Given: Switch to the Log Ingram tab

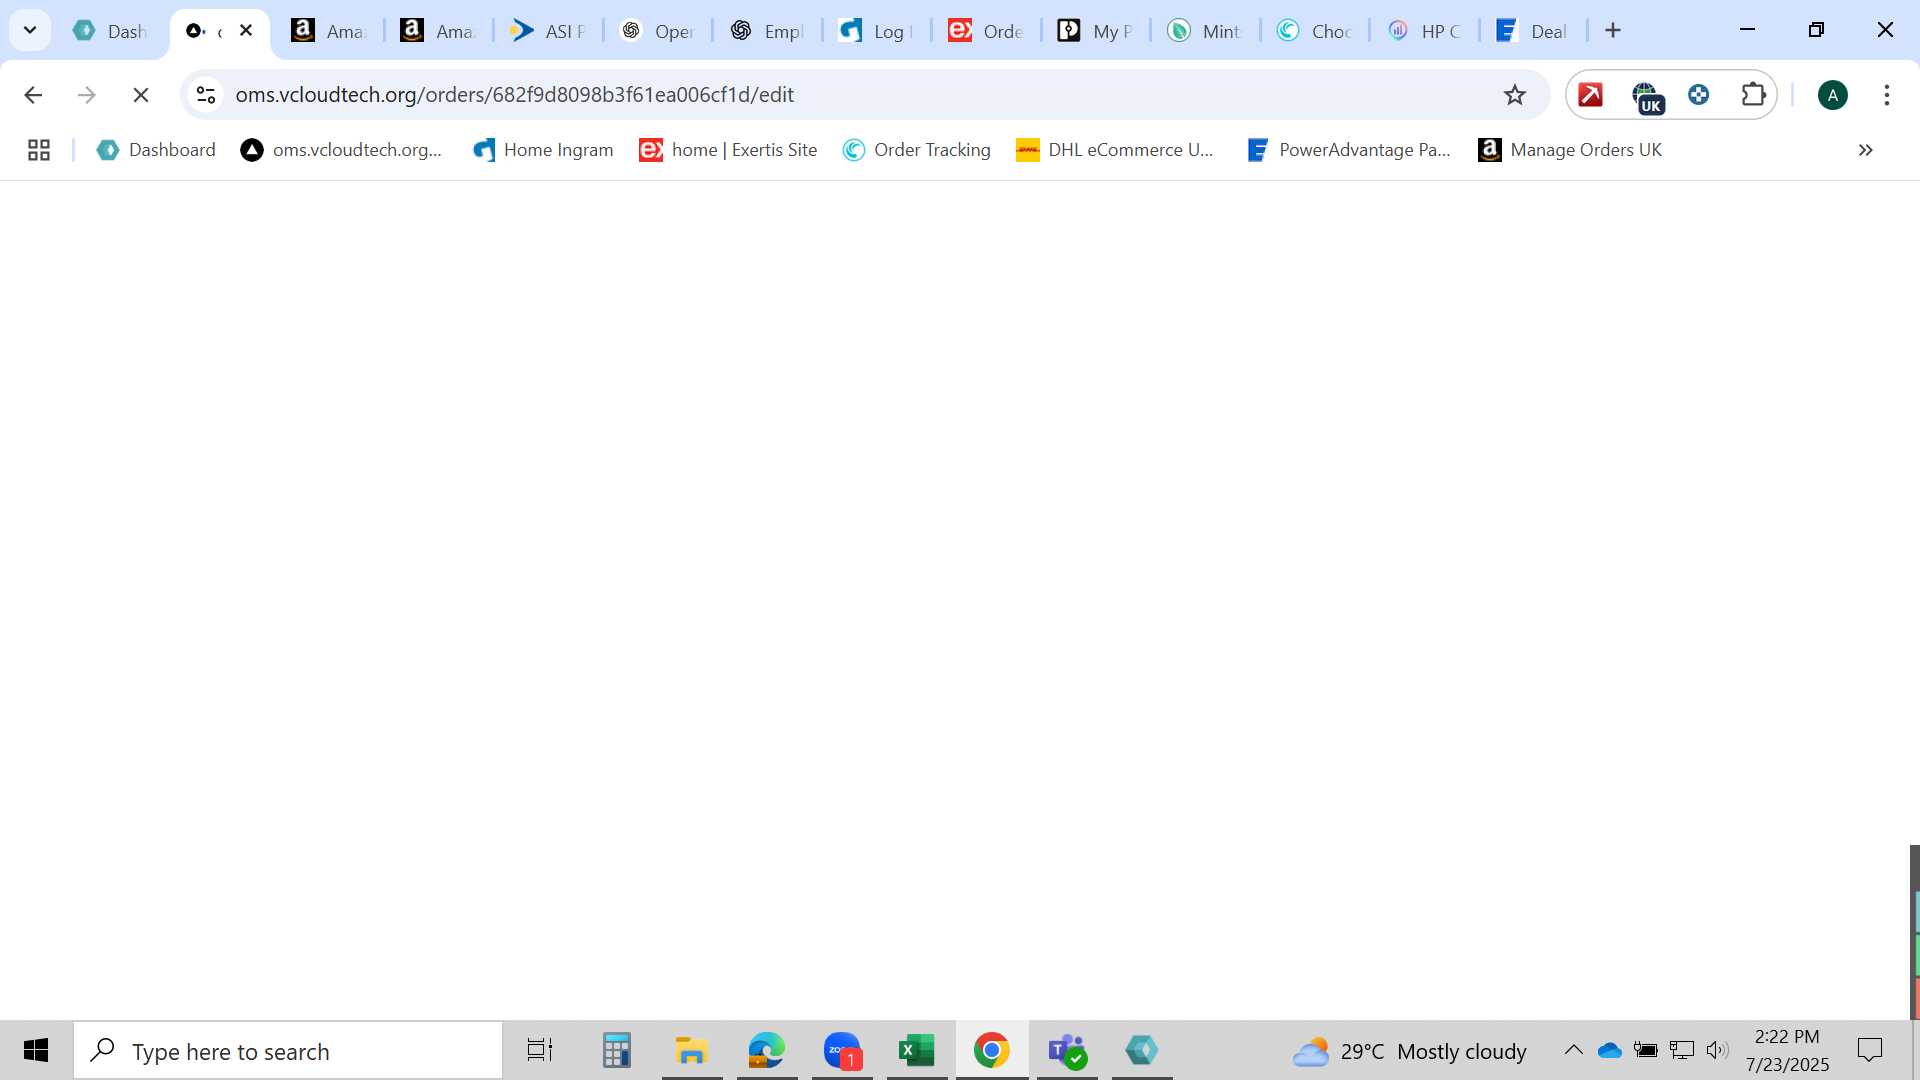Looking at the screenshot, I should click(x=876, y=31).
